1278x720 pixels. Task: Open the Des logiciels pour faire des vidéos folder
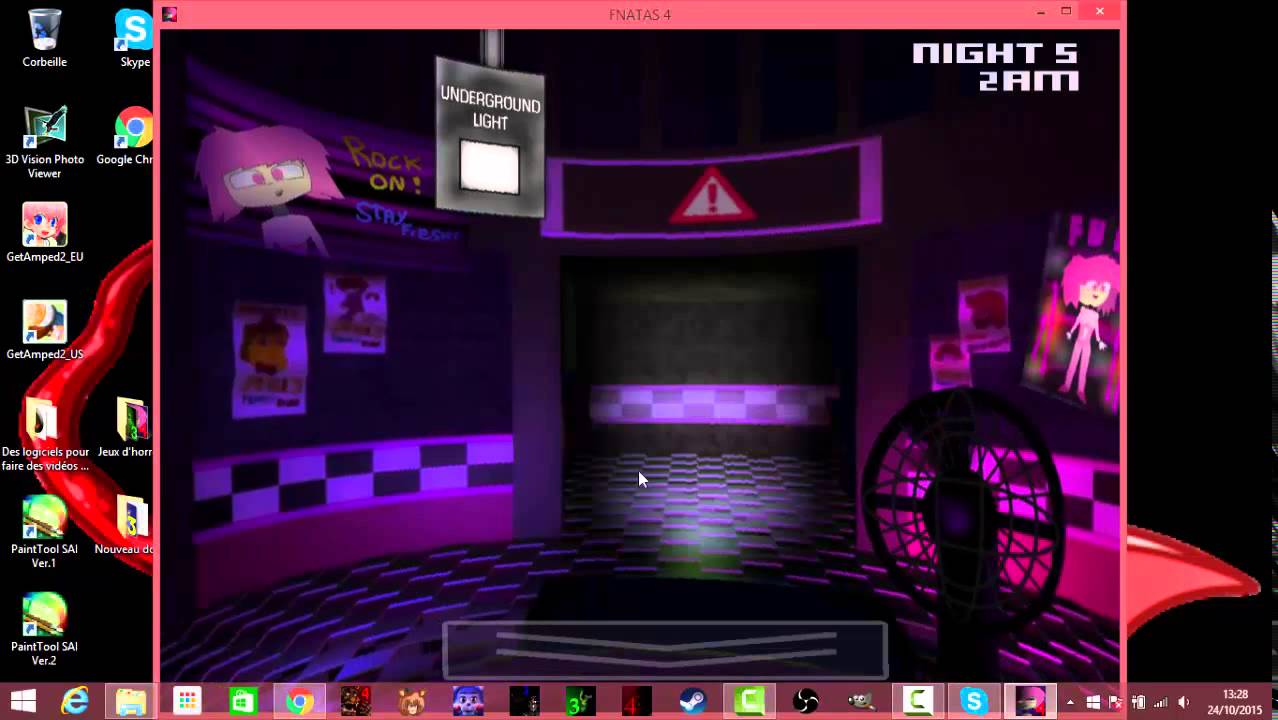(x=44, y=434)
